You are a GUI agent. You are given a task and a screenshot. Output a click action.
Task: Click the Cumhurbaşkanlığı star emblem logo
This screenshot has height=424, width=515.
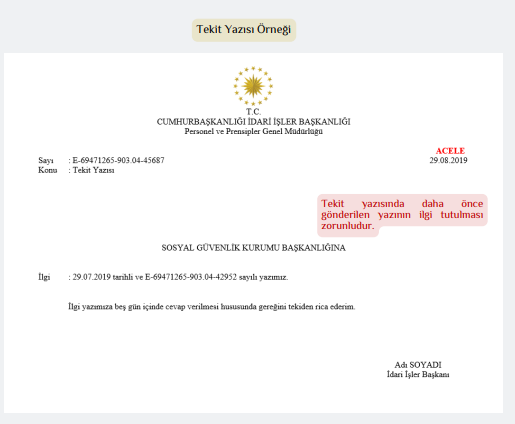point(253,86)
